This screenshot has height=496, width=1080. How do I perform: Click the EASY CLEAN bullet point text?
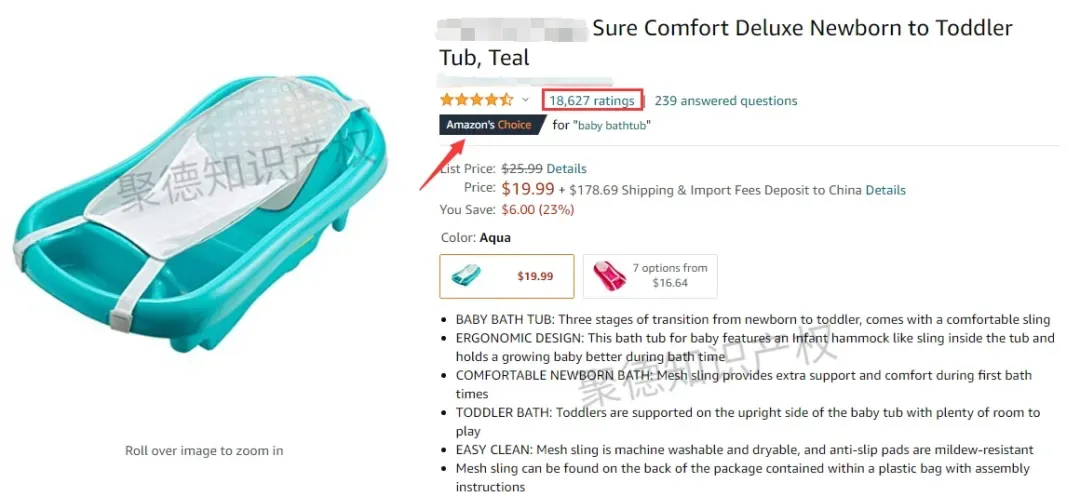click(744, 449)
